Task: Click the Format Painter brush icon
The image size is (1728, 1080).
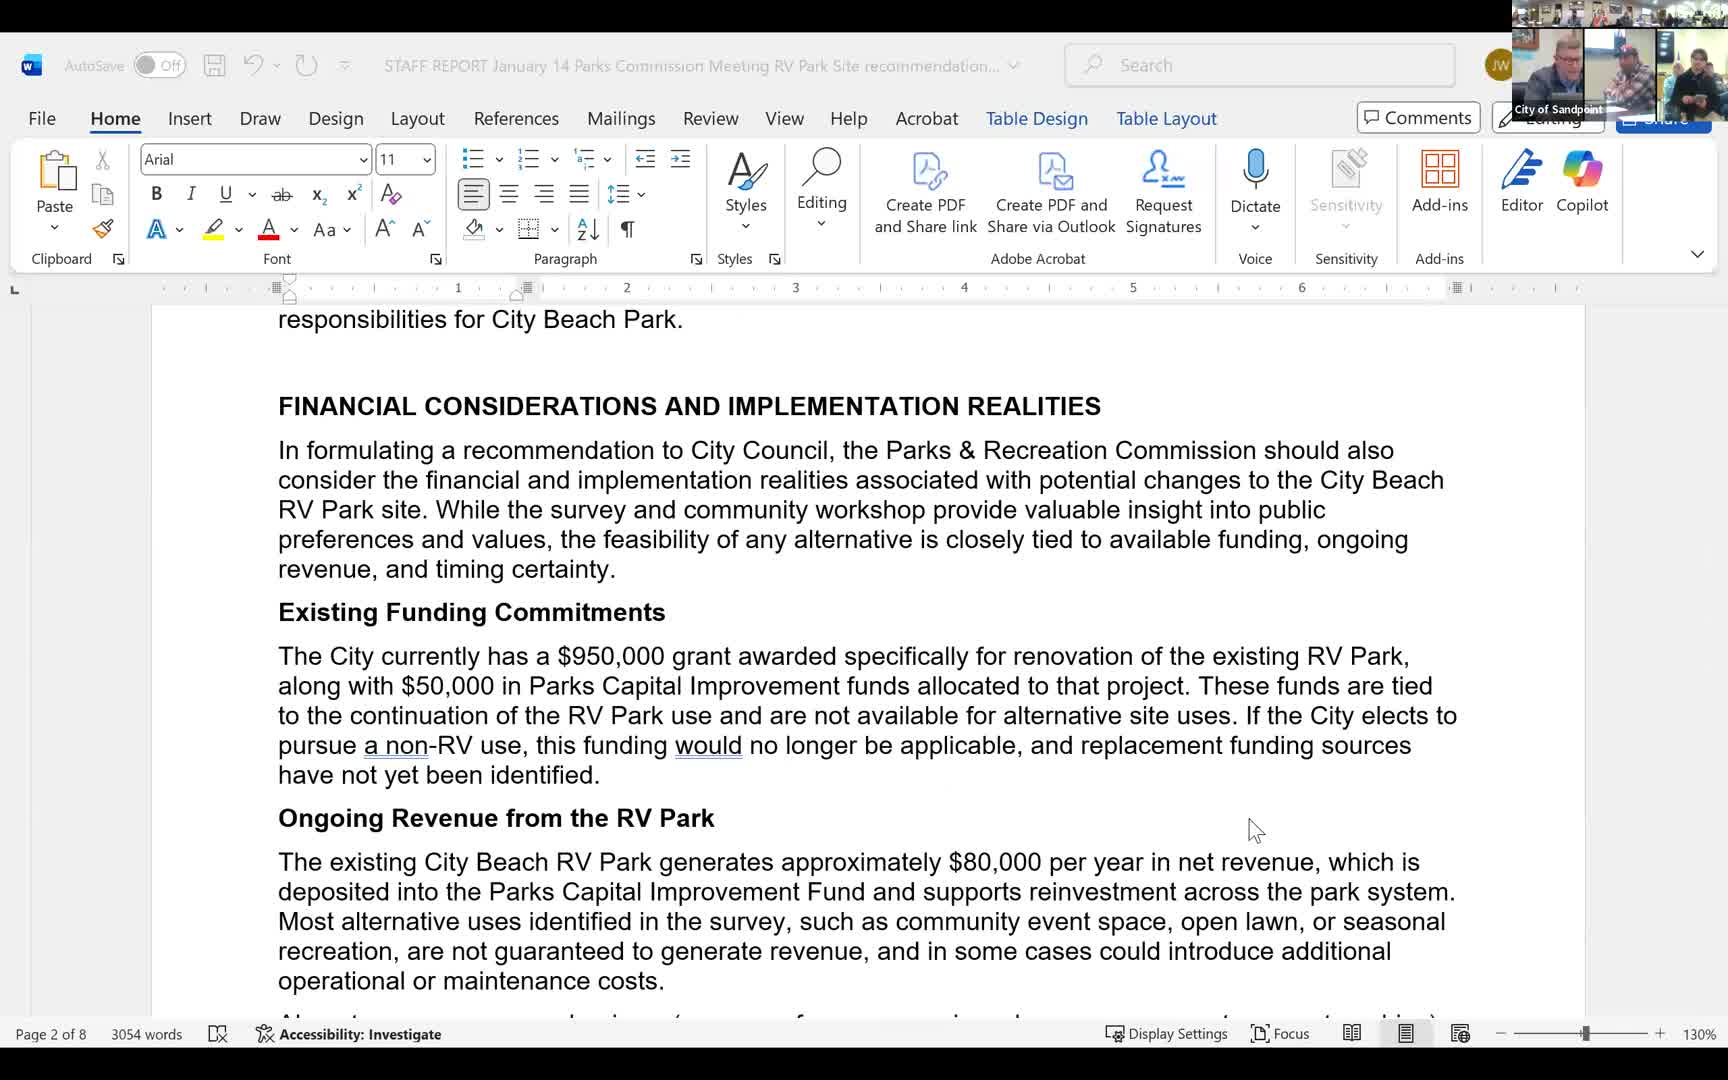Action: coord(102,229)
